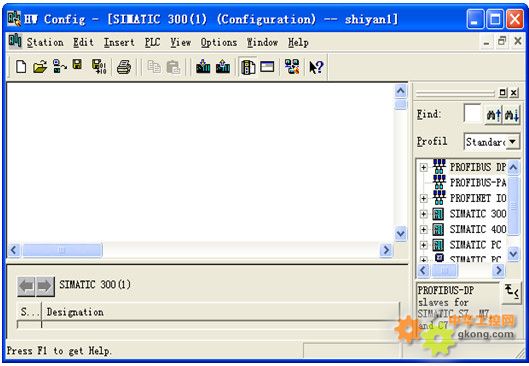Open the Station menu
Viewport: 529px width, 366px height.
click(x=45, y=43)
